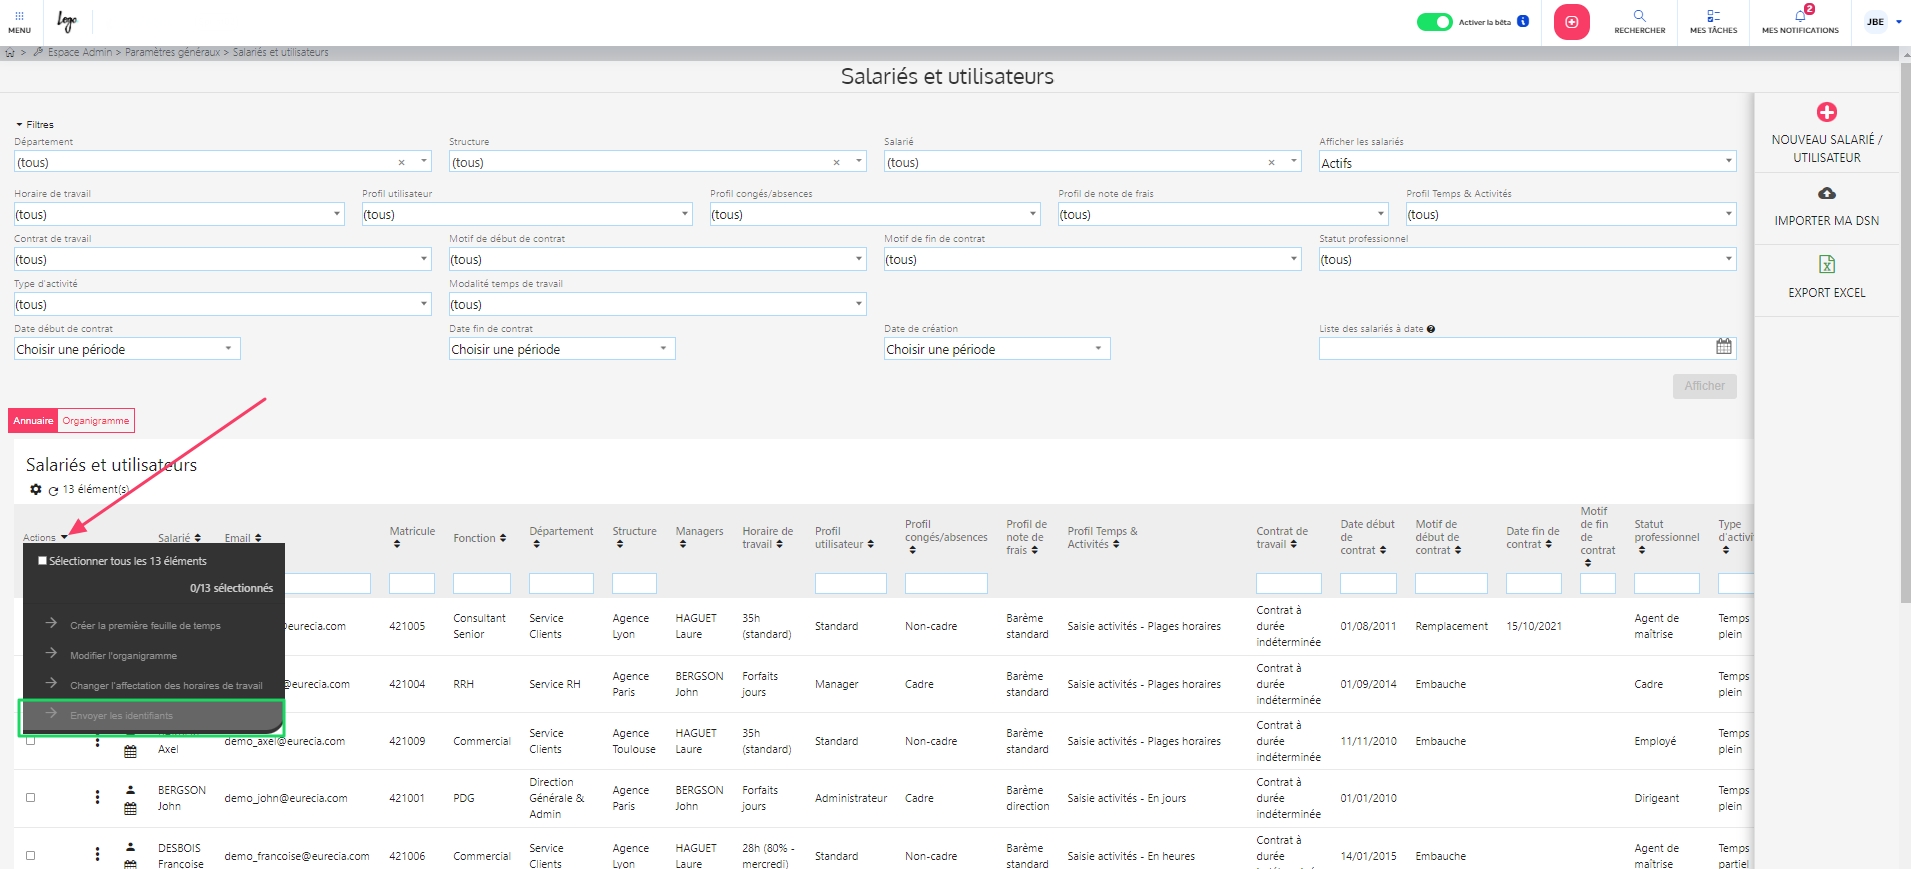Click the JBE user avatar
Image resolution: width=1911 pixels, height=869 pixels.
tap(1875, 22)
